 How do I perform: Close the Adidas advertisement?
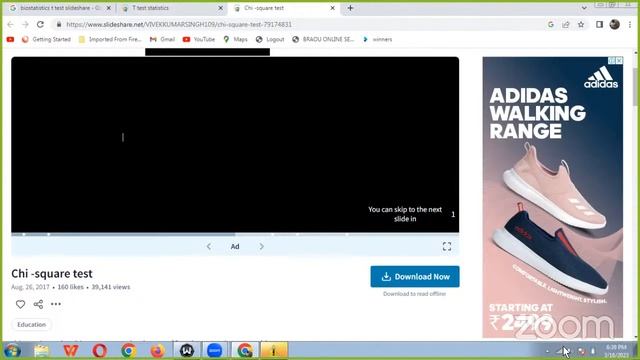pos(620,60)
